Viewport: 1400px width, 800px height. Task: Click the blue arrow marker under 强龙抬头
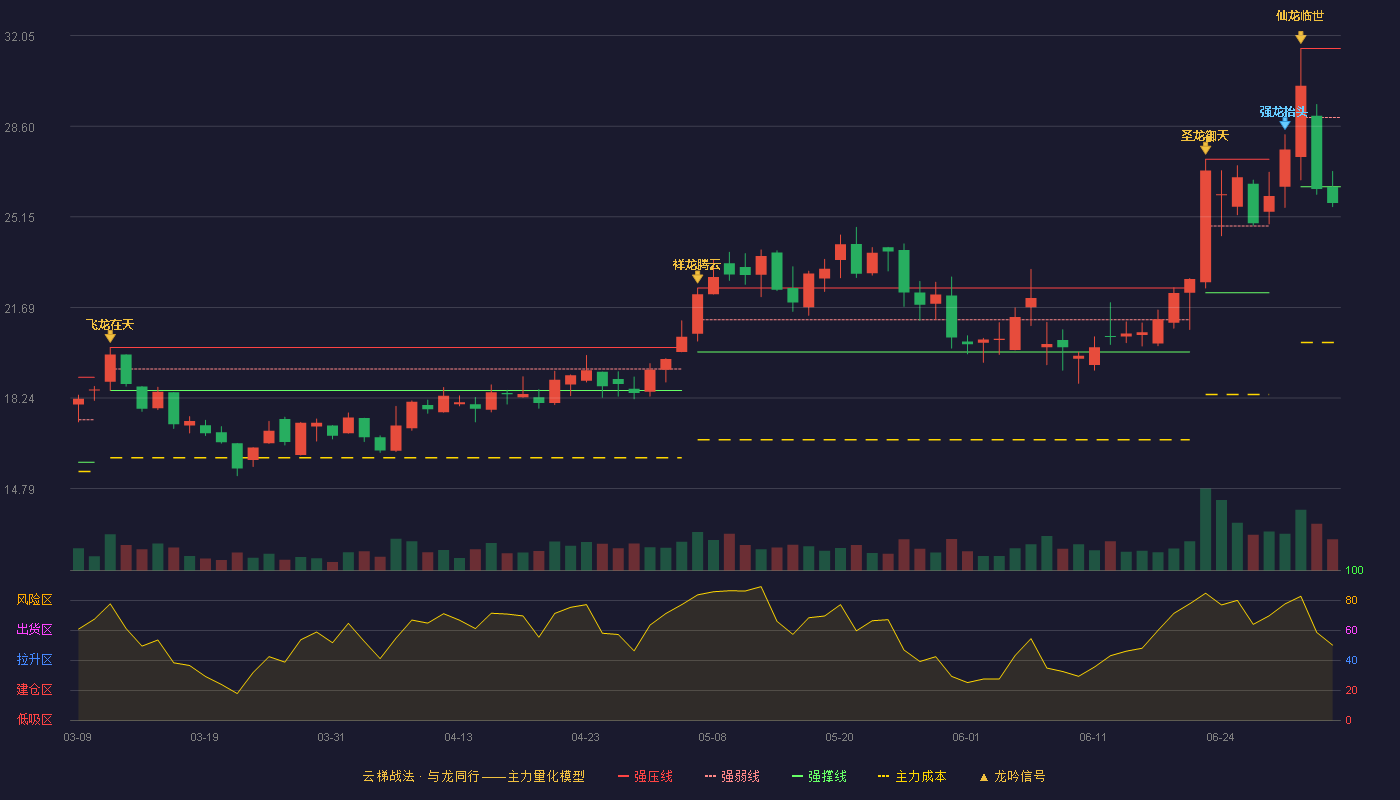(x=1285, y=124)
